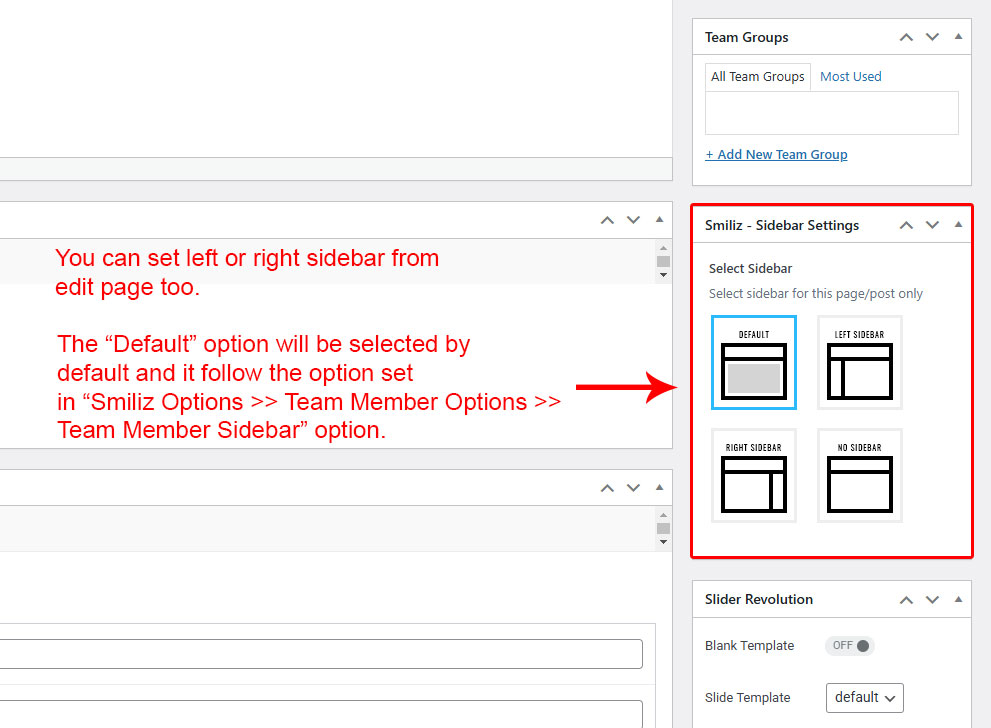
Task: Select the No Sidebar layout icon
Action: click(x=860, y=476)
